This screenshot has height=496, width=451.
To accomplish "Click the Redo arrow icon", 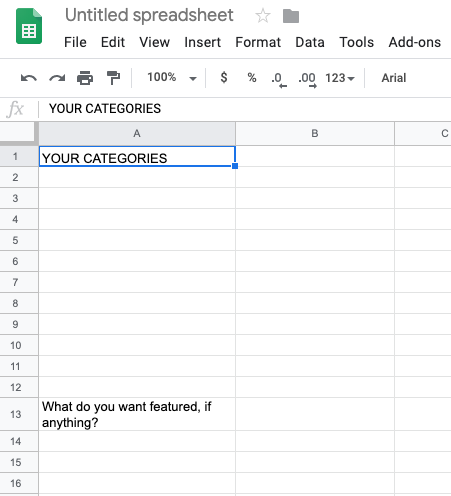I will pos(57,78).
